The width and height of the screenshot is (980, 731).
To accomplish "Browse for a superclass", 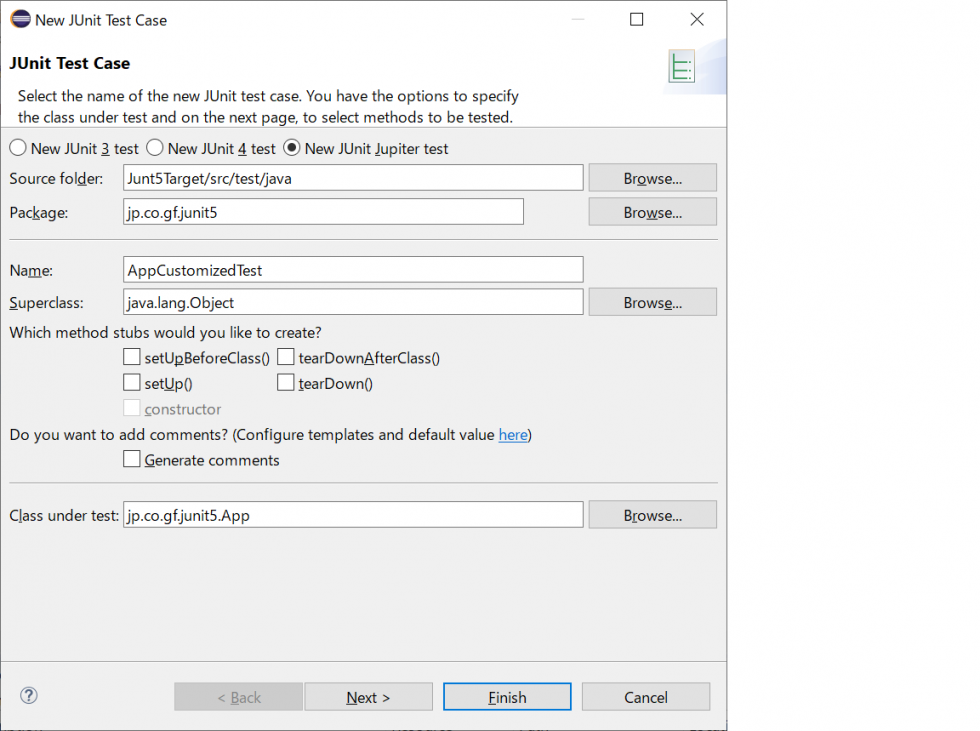I will pos(652,301).
